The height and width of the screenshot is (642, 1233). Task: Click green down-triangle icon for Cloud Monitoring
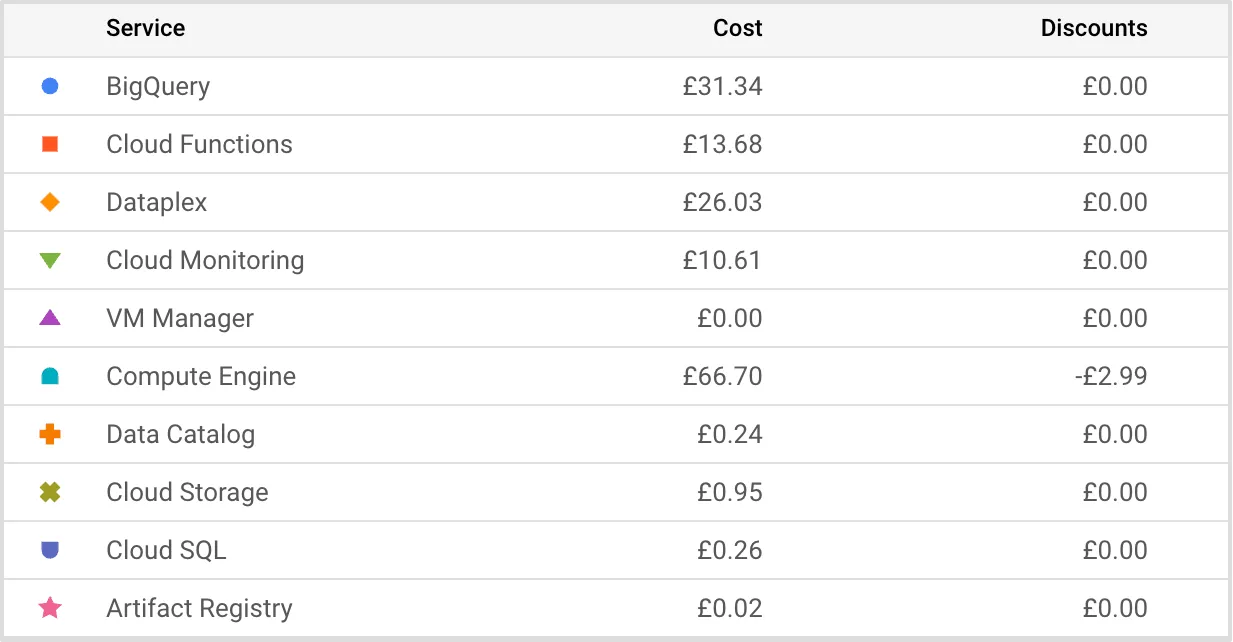[50, 261]
